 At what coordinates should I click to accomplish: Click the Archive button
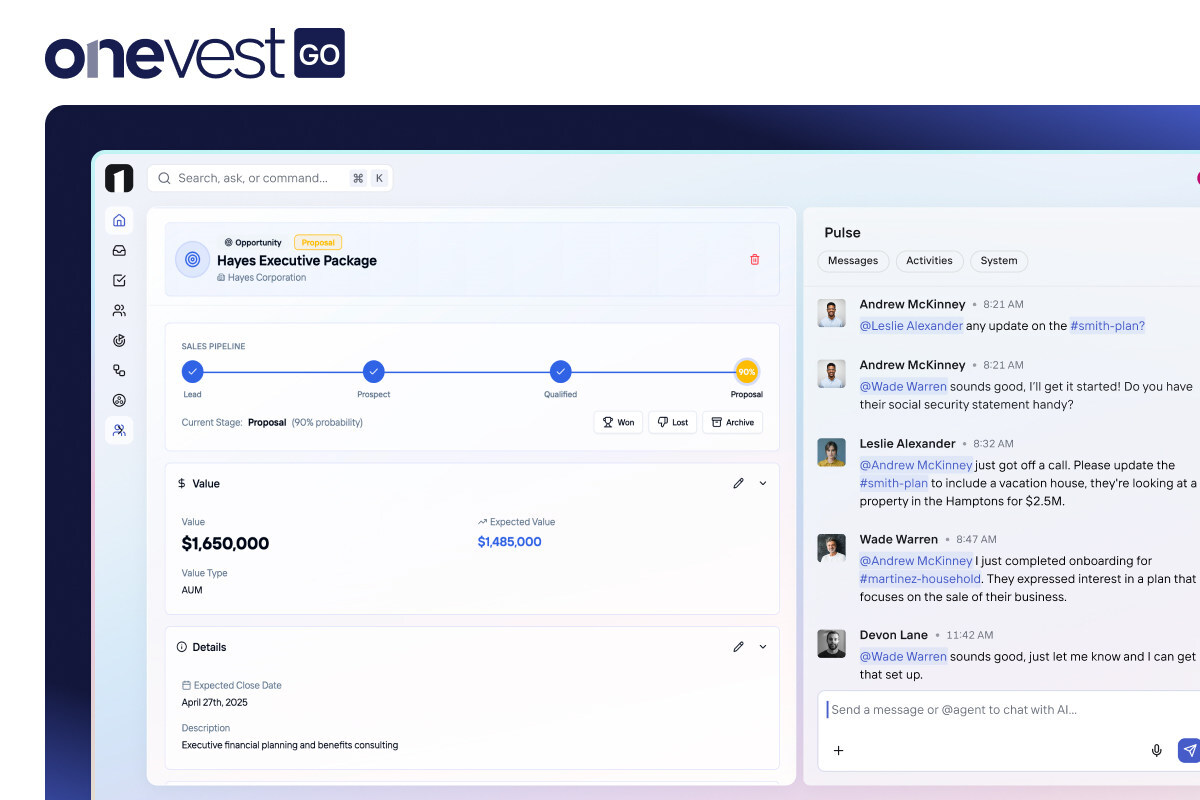coord(732,422)
